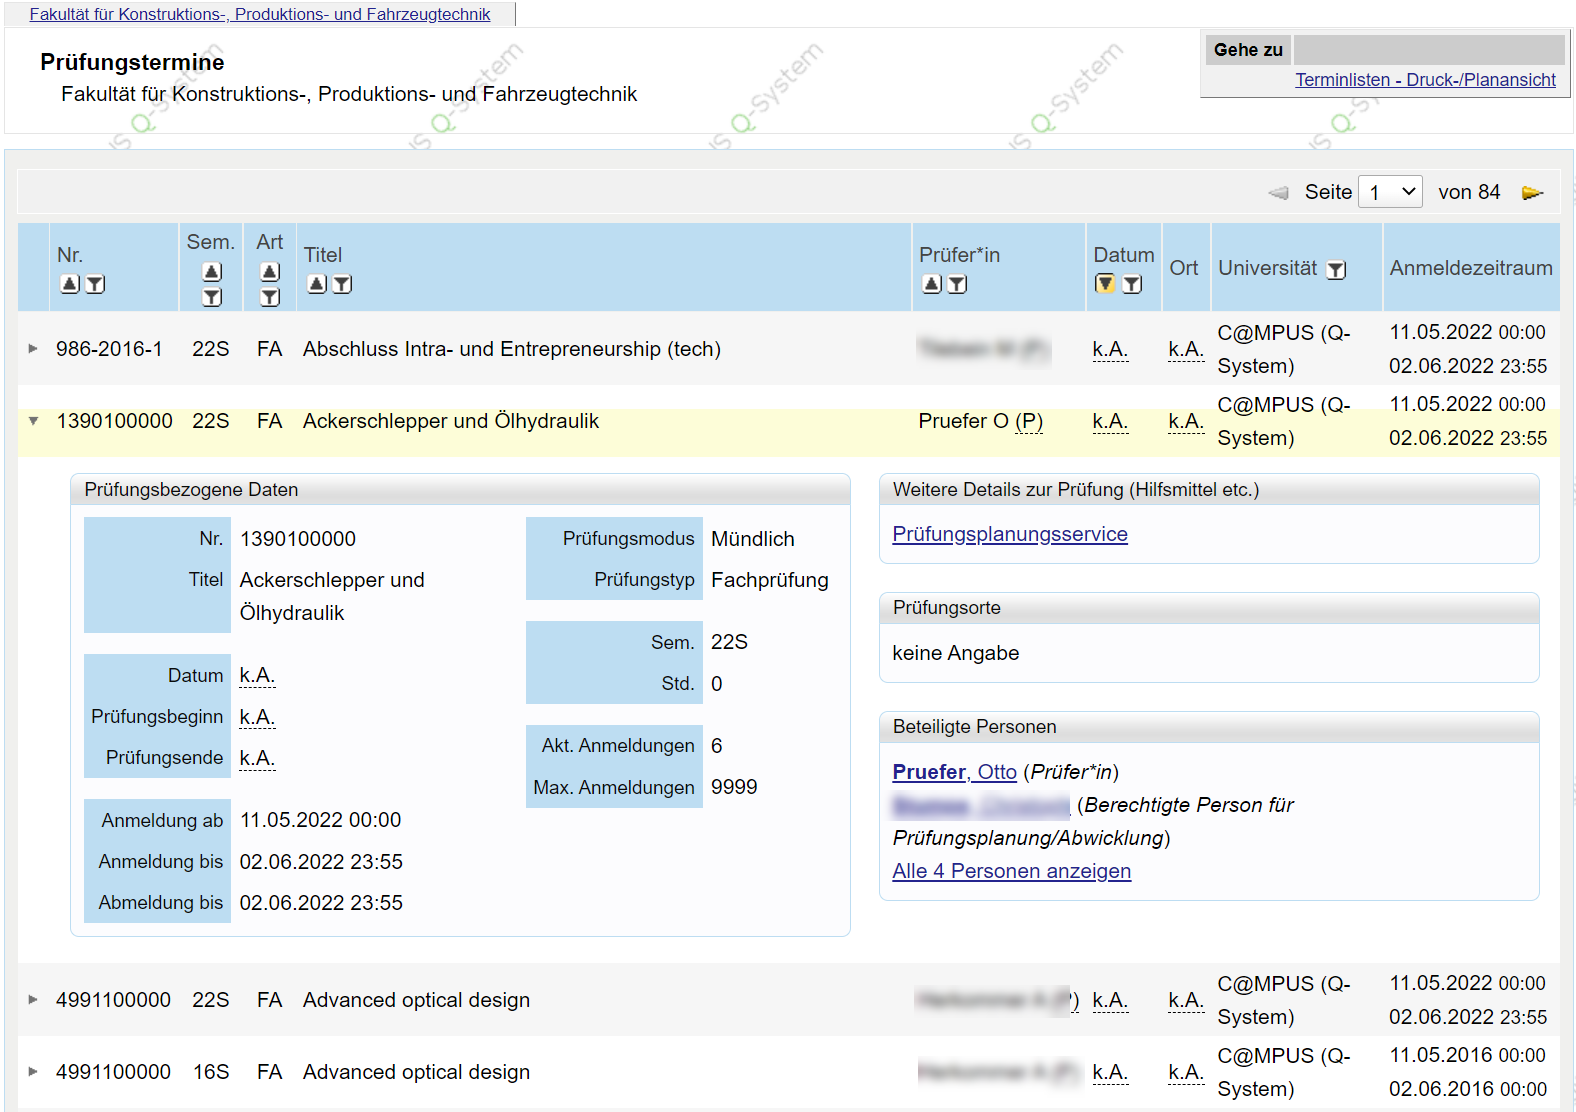
Task: Click the Anmeldezeitraum column header
Action: pos(1471,268)
